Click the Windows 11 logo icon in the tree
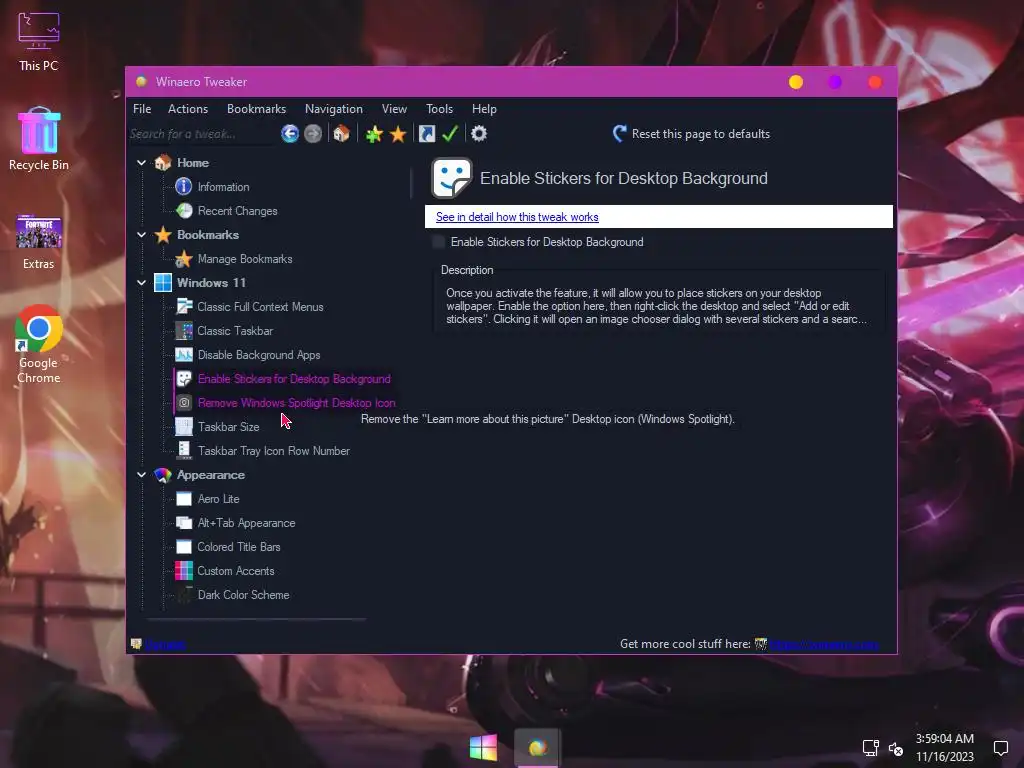This screenshot has height=768, width=1024. click(x=163, y=283)
